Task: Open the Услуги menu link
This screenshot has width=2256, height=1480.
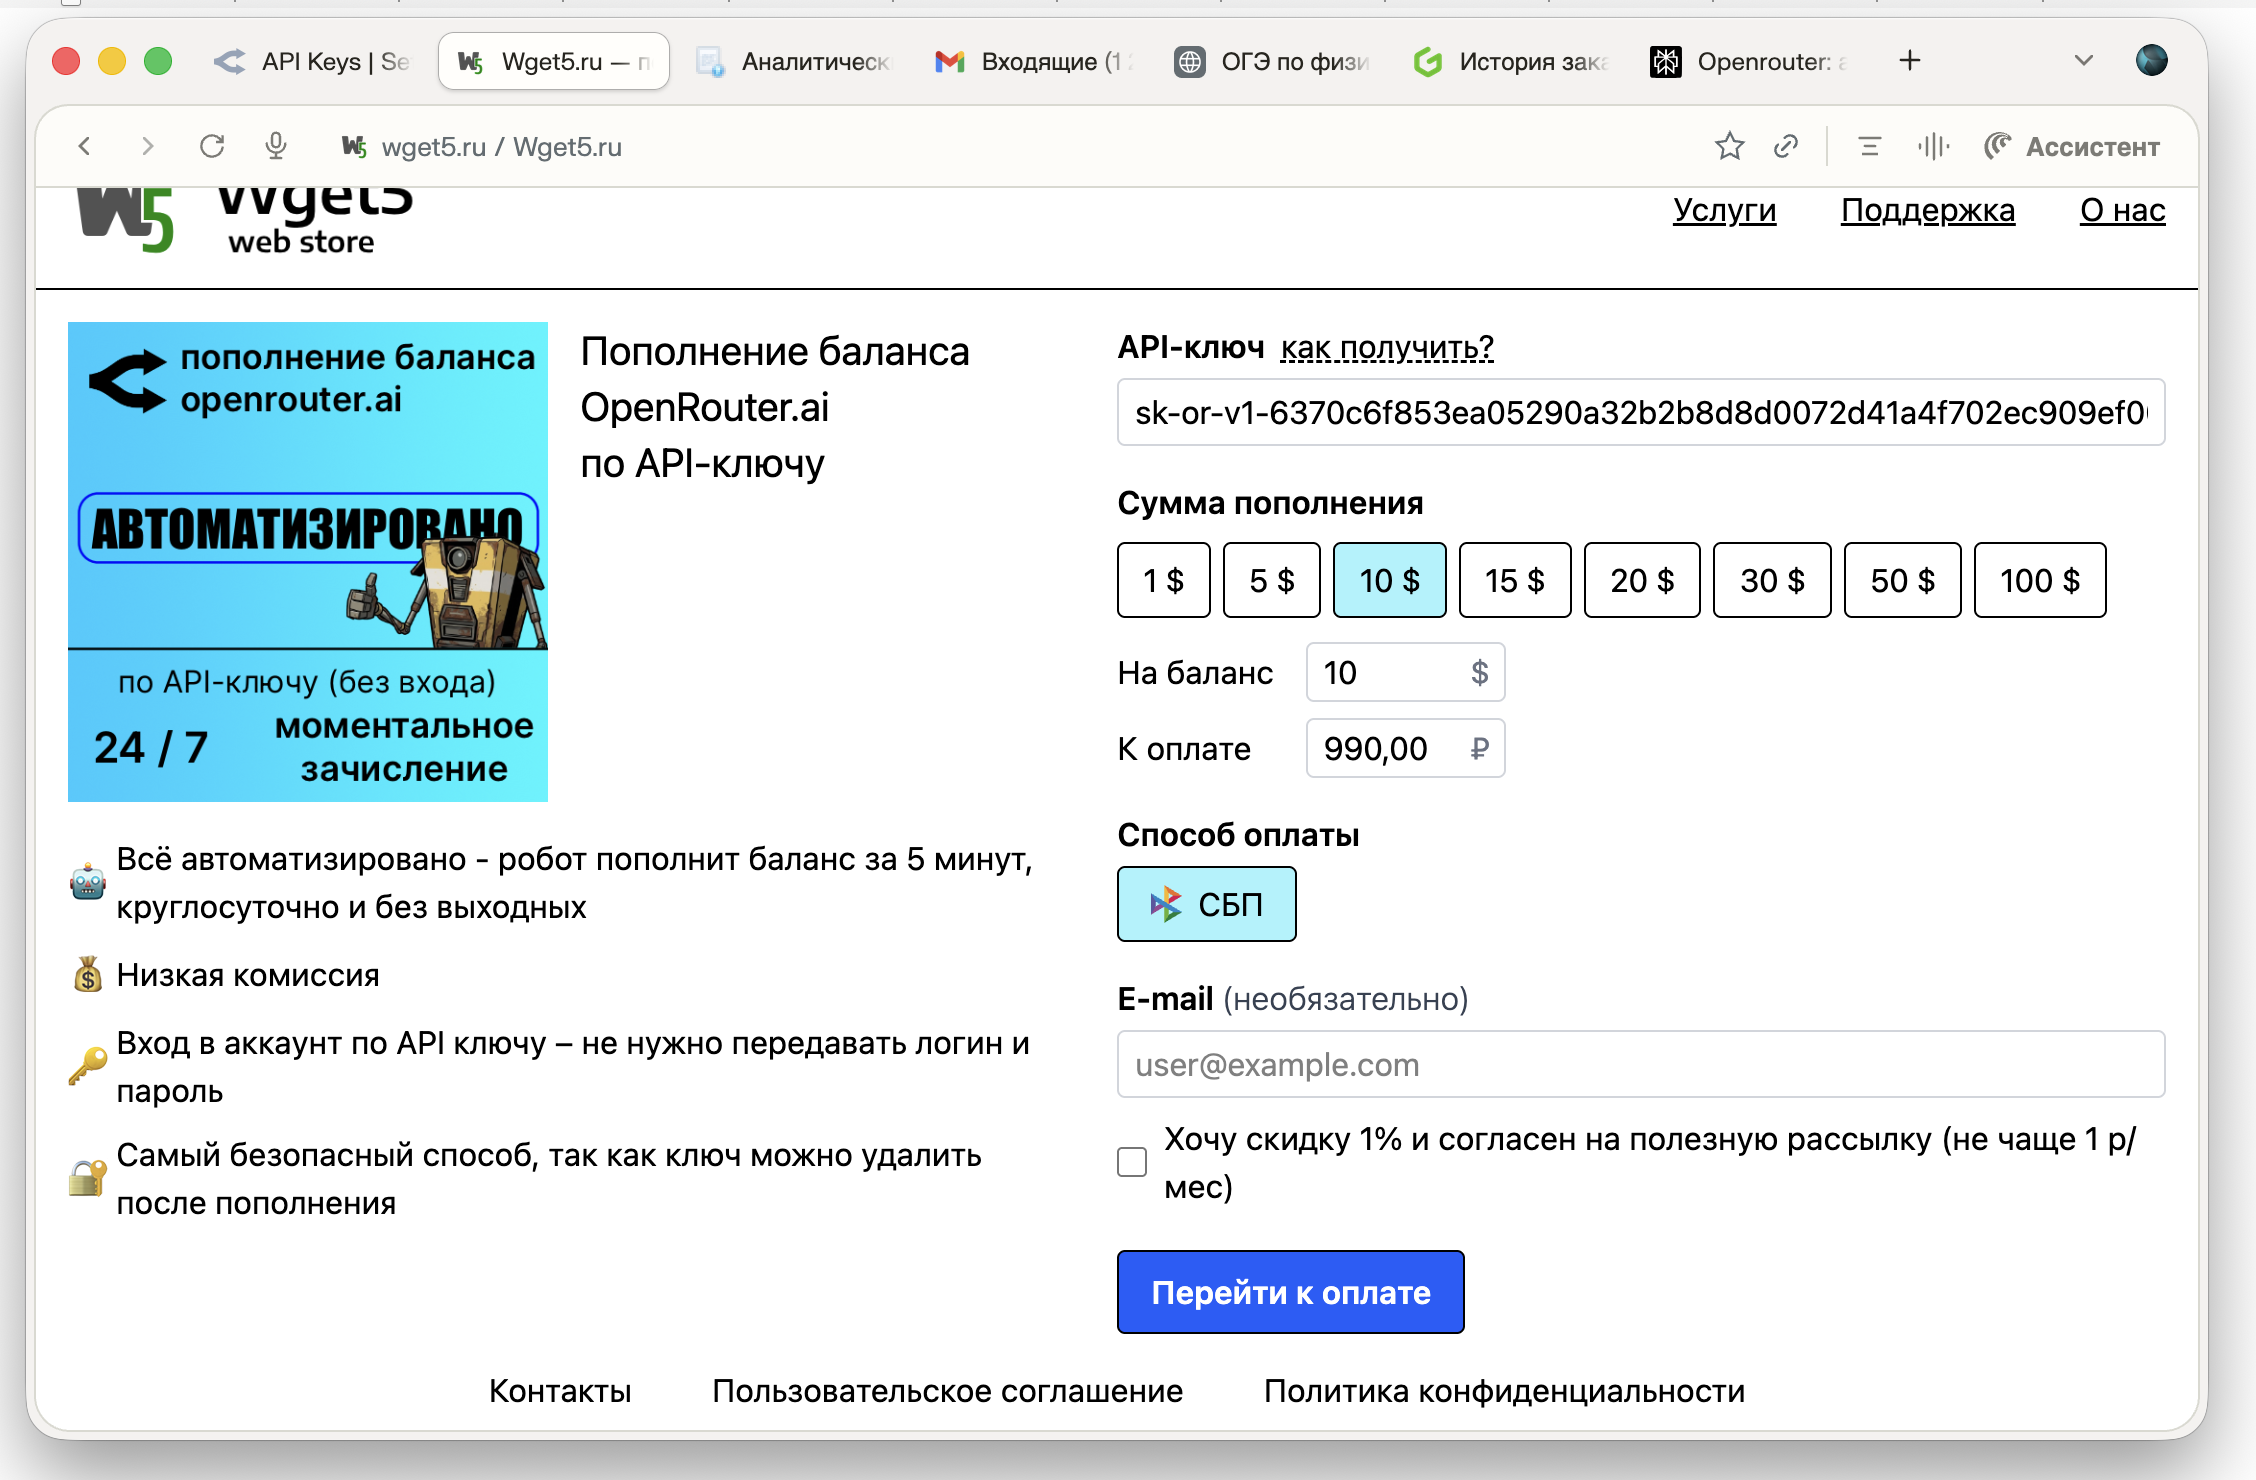Action: coord(1724,210)
